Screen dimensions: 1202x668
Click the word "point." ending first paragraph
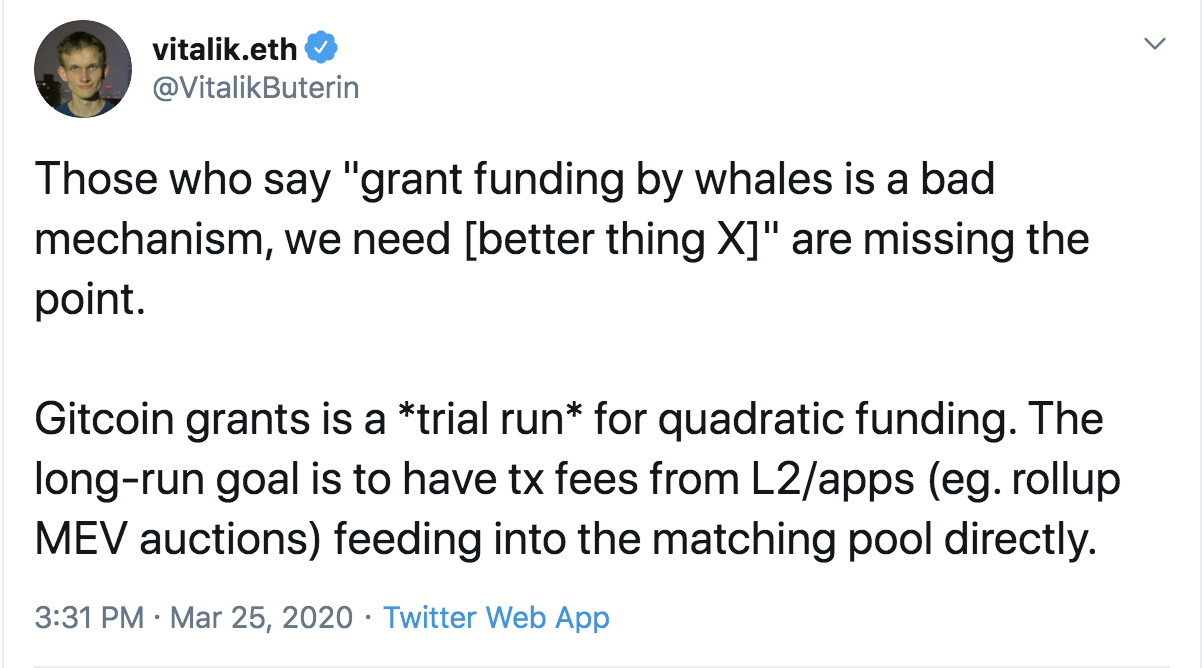pyautogui.click(x=90, y=300)
